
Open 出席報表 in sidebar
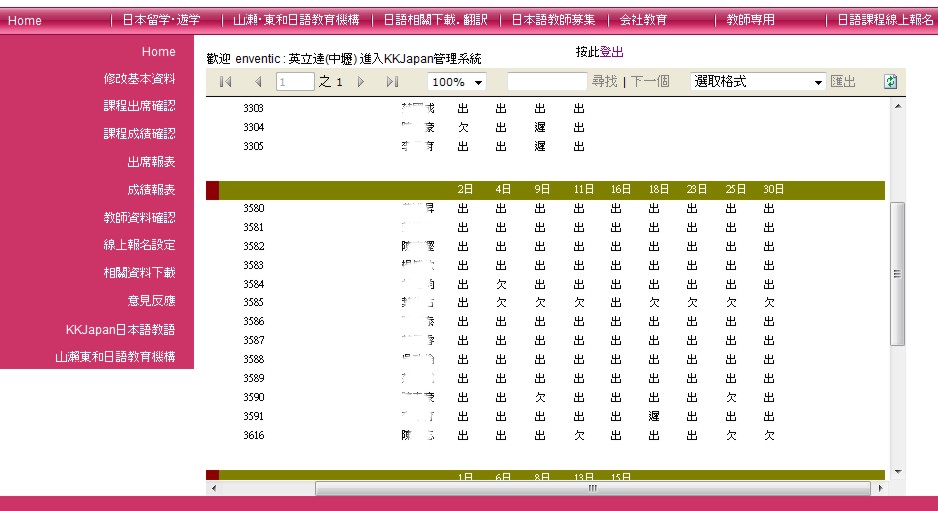[151, 162]
